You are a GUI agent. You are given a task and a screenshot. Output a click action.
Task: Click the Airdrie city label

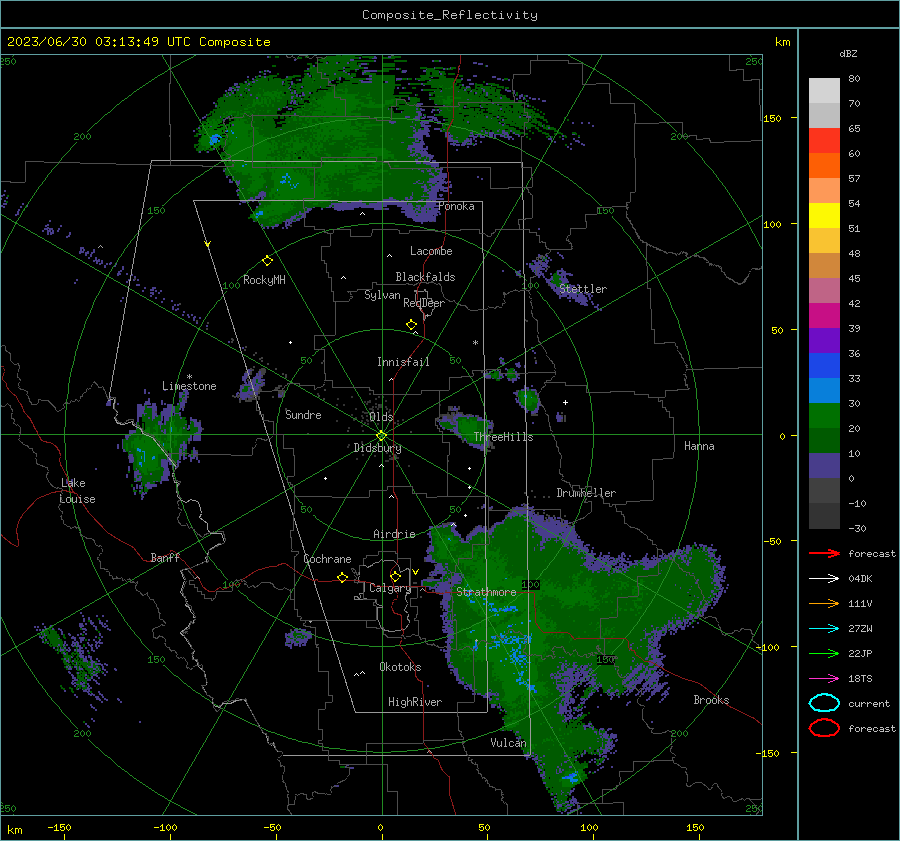(x=394, y=534)
